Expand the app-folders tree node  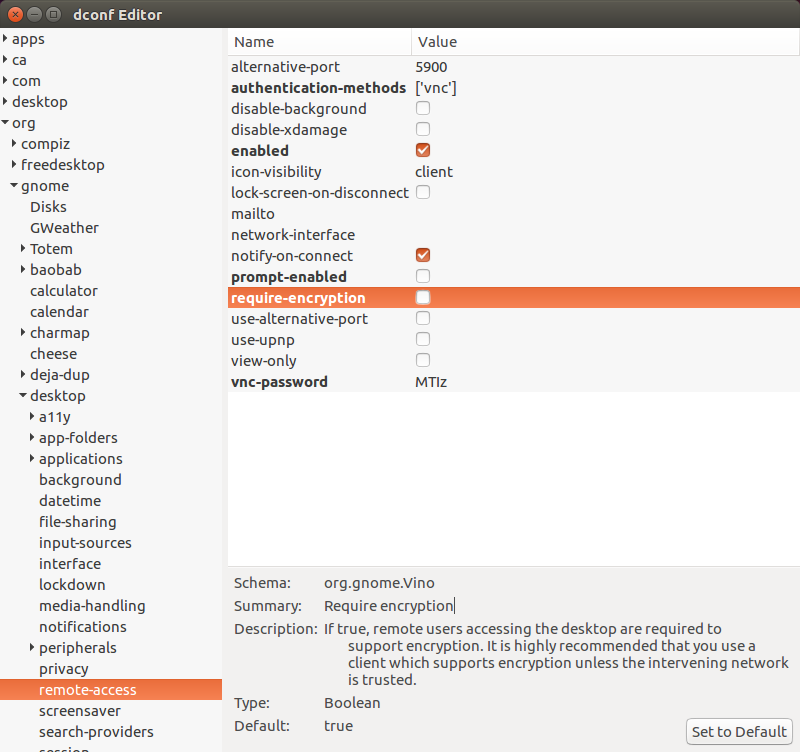point(32,437)
